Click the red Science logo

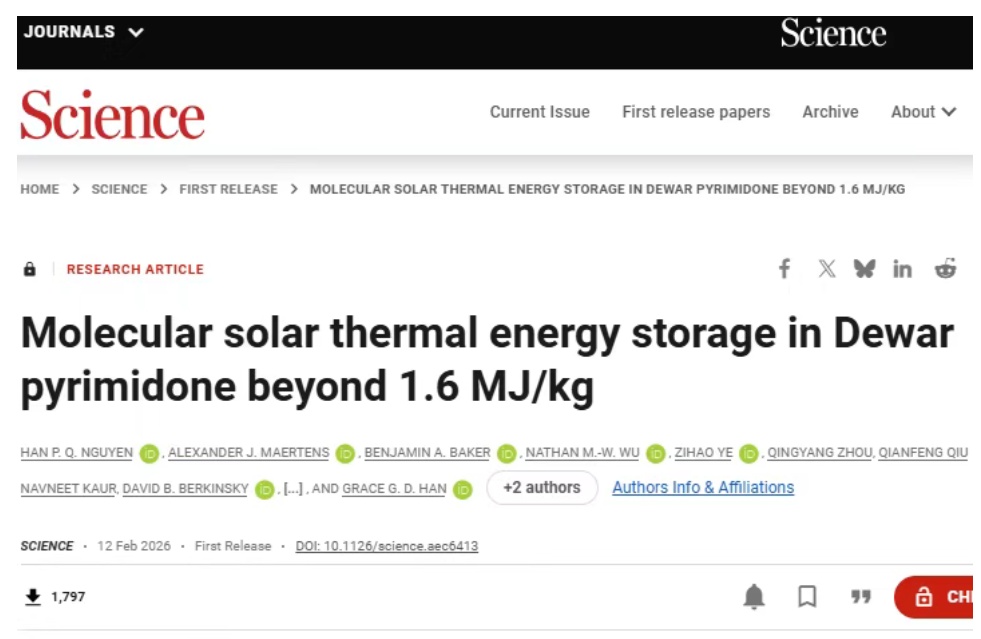pyautogui.click(x=112, y=115)
